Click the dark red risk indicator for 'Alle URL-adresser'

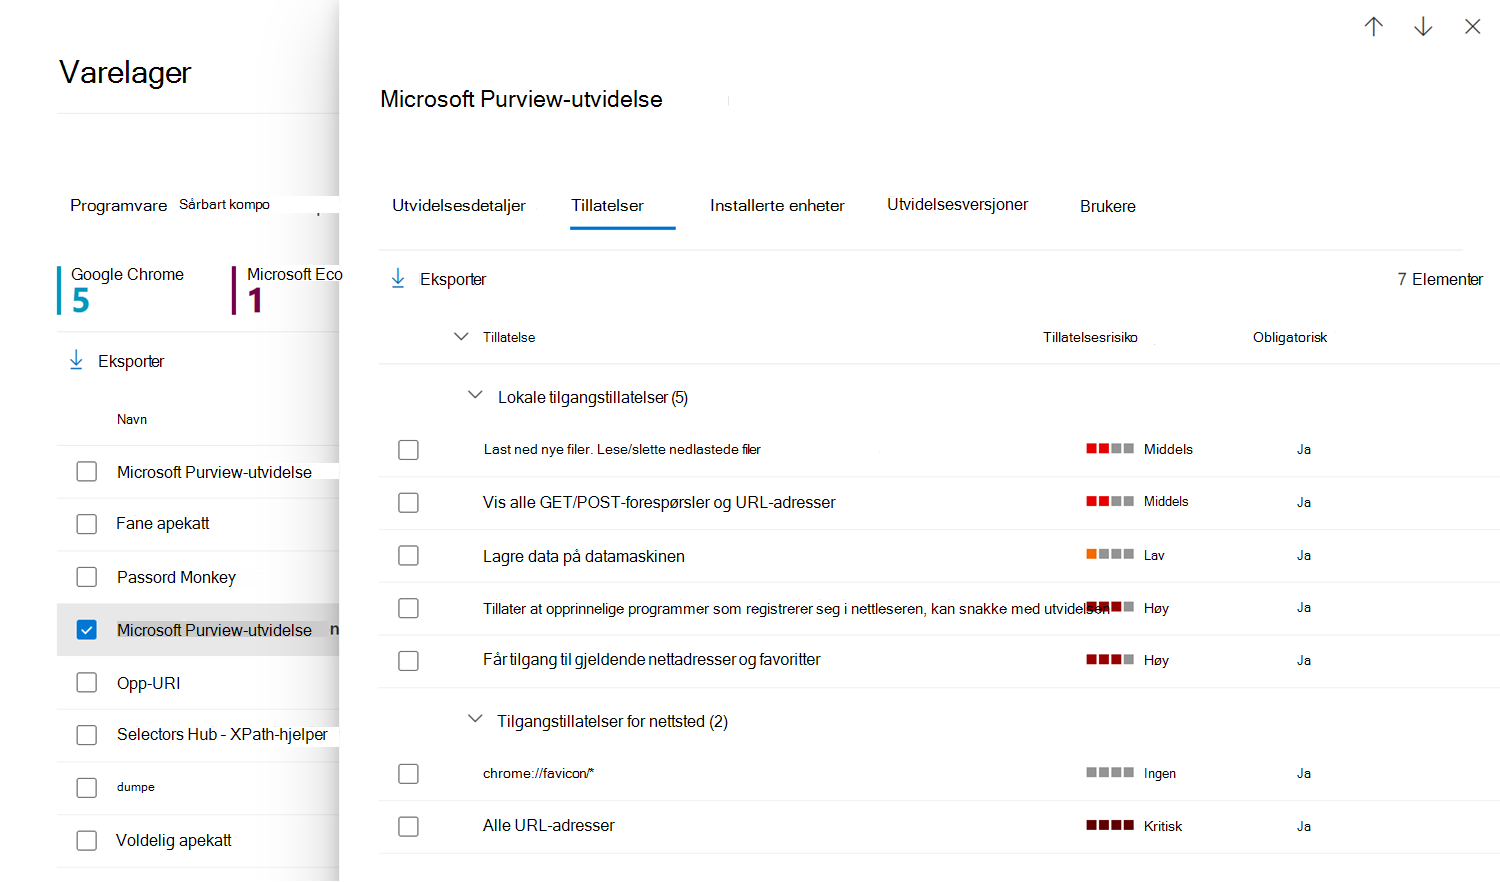coord(1110,826)
